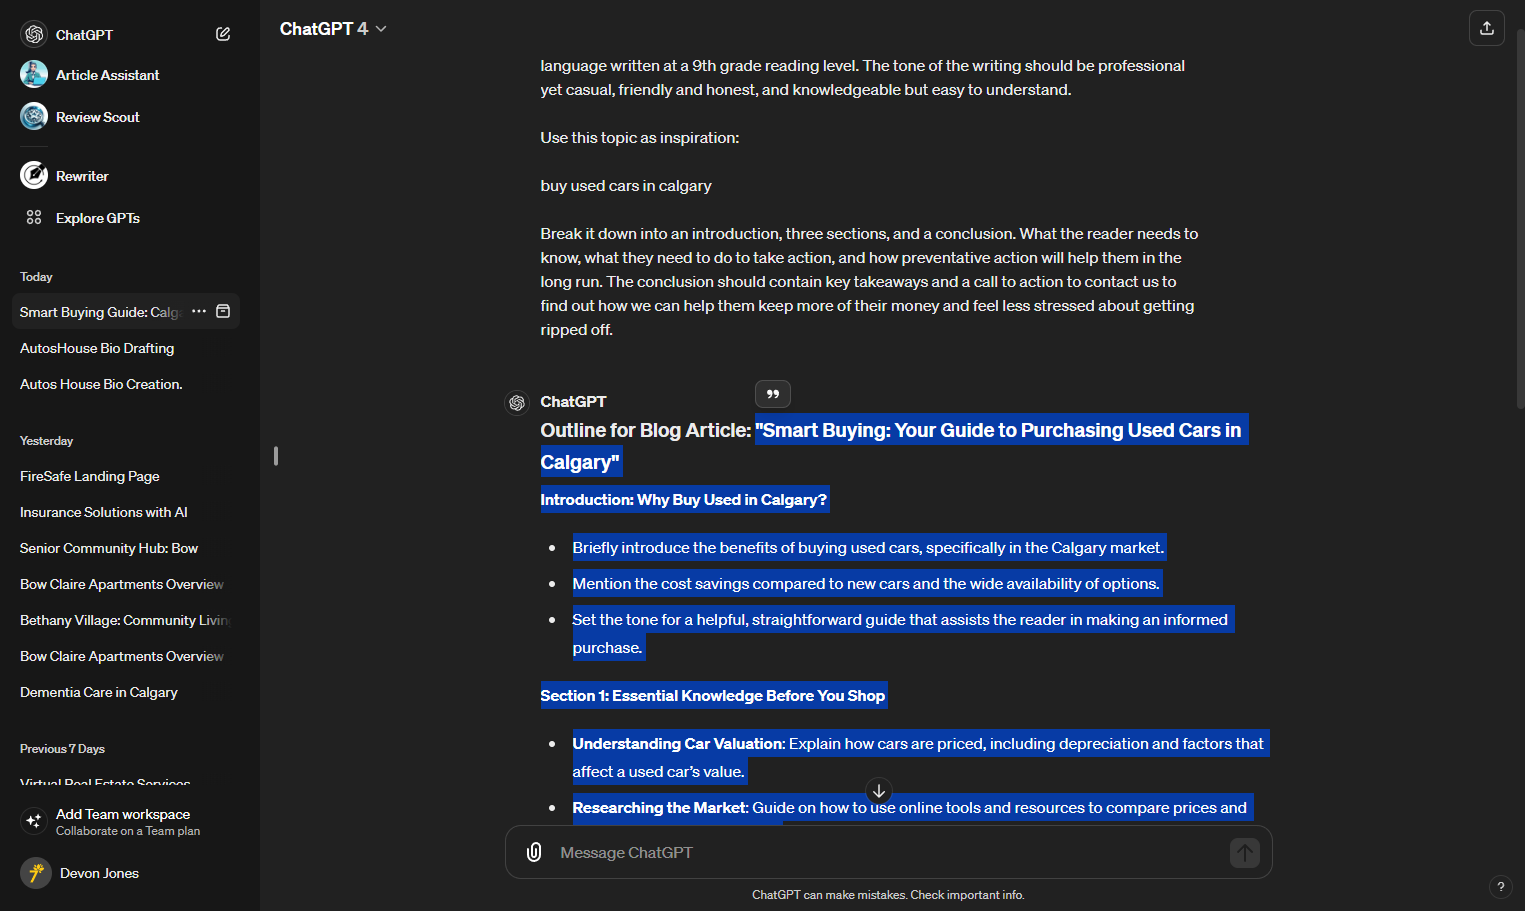Click the Add Team workspace sparkle icon

pyautogui.click(x=34, y=821)
